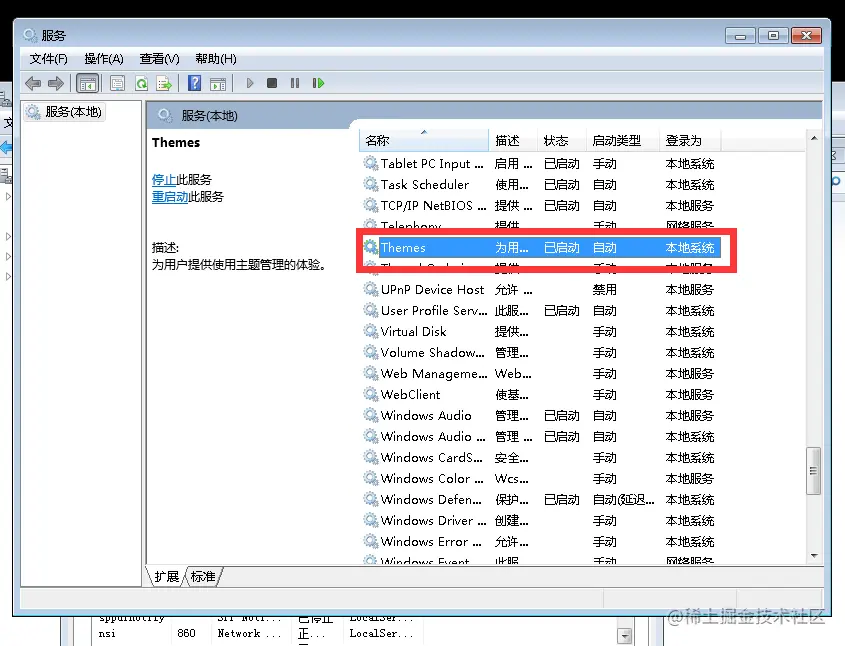845x646 pixels.
Task: Click gear icon of Virtual Disk row
Action: tap(371, 331)
